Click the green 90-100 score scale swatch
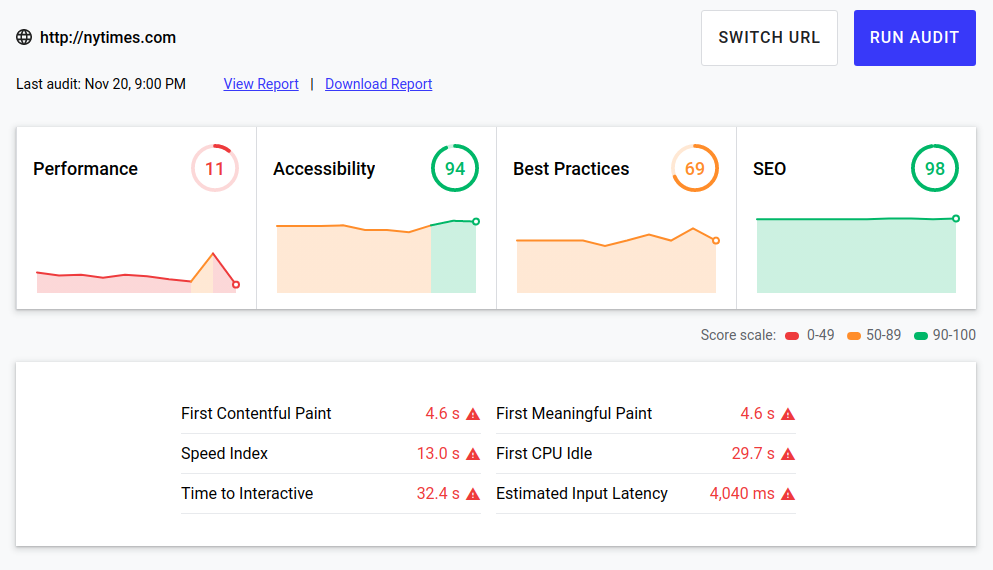Viewport: 993px width, 570px height. (921, 336)
